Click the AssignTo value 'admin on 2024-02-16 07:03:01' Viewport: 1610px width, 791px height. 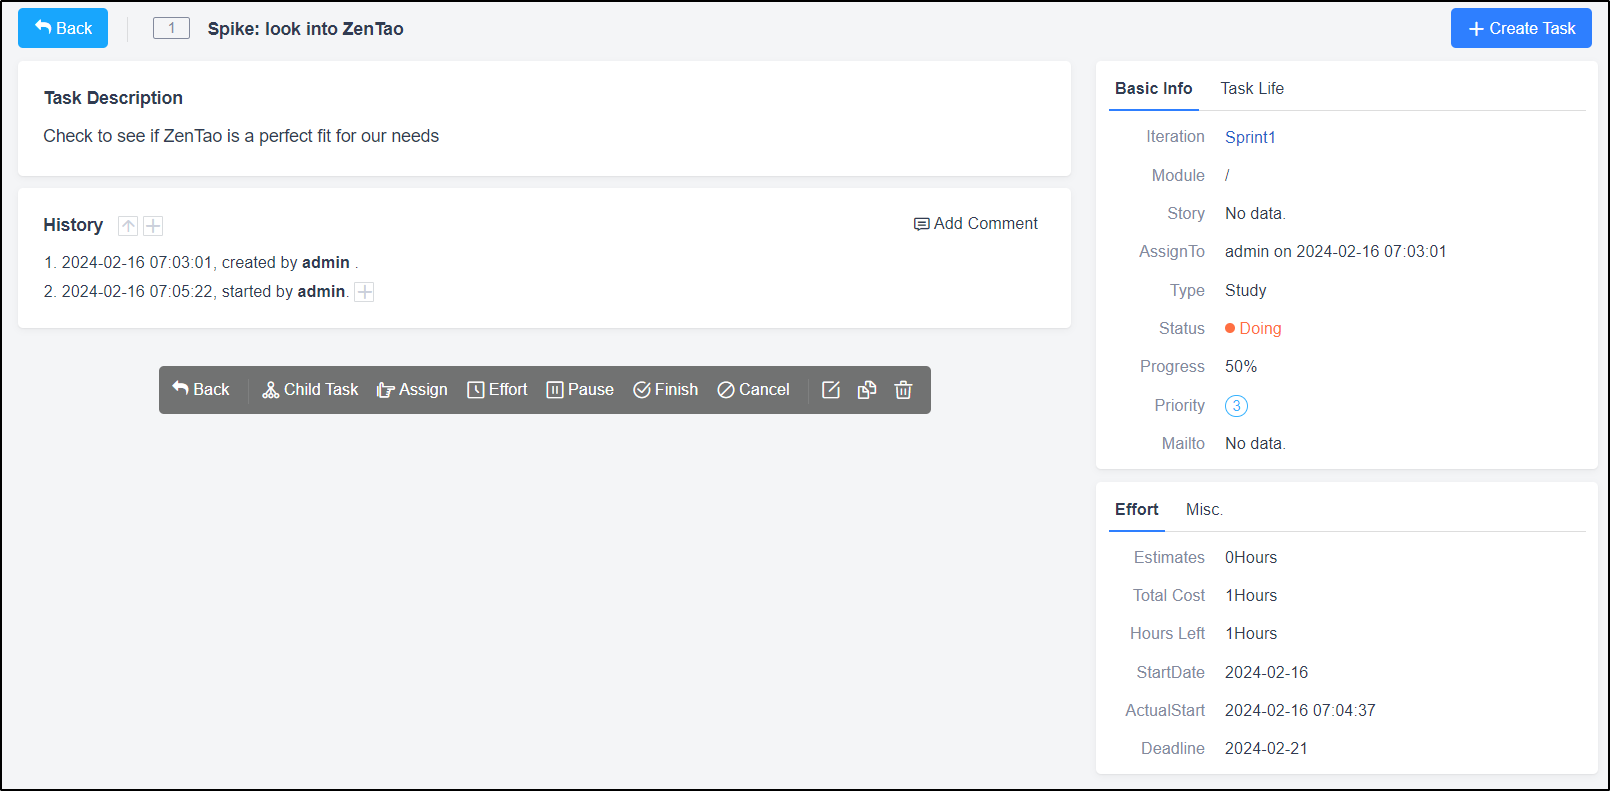tap(1336, 251)
